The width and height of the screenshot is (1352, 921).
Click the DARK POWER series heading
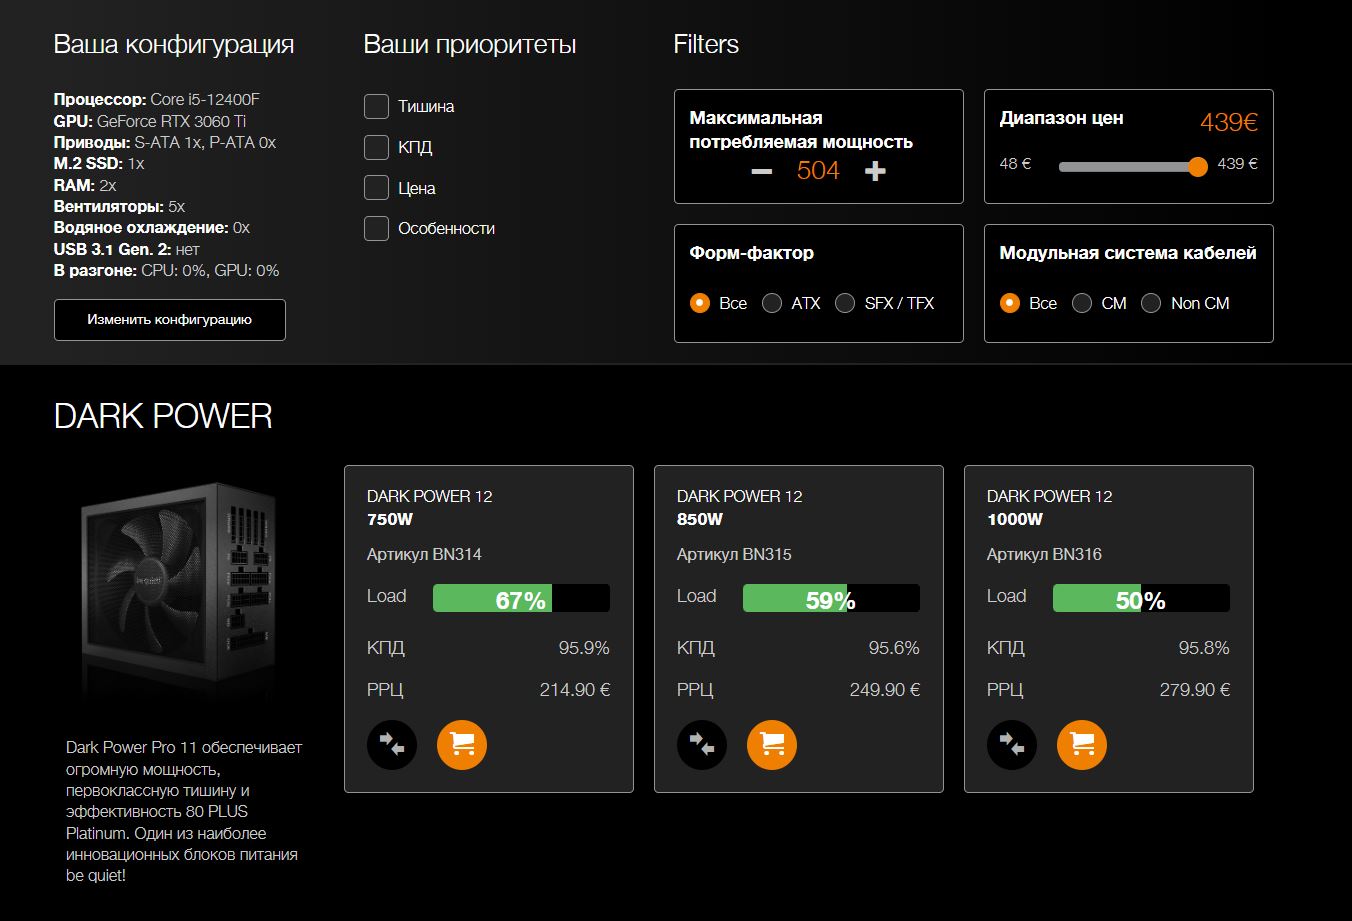[163, 416]
